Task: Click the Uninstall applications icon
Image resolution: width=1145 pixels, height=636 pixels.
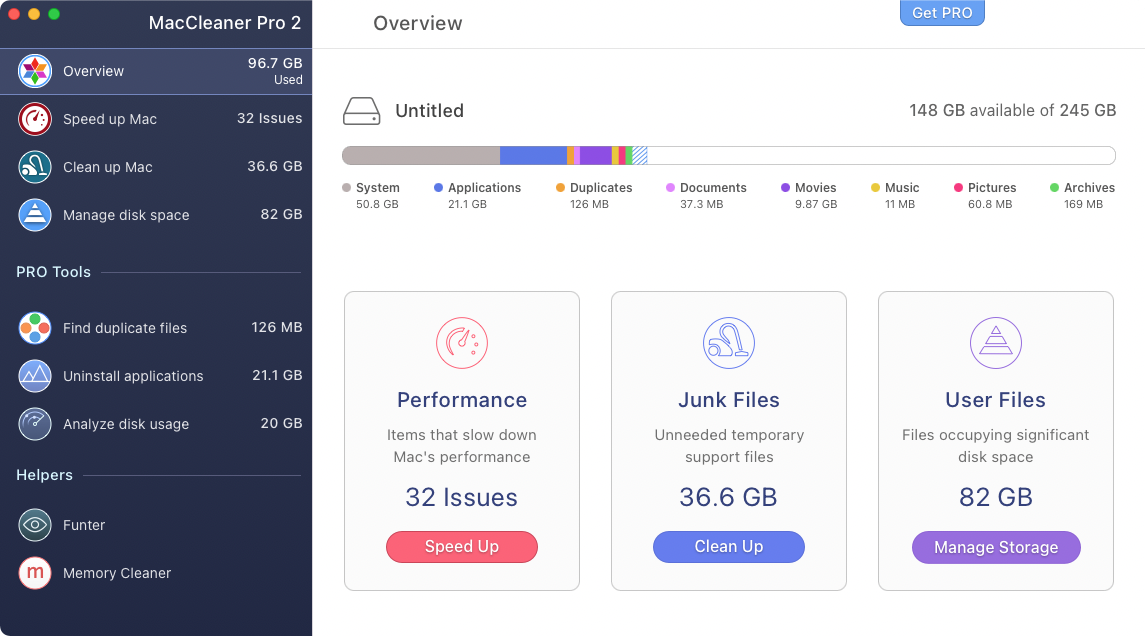Action: [x=35, y=376]
